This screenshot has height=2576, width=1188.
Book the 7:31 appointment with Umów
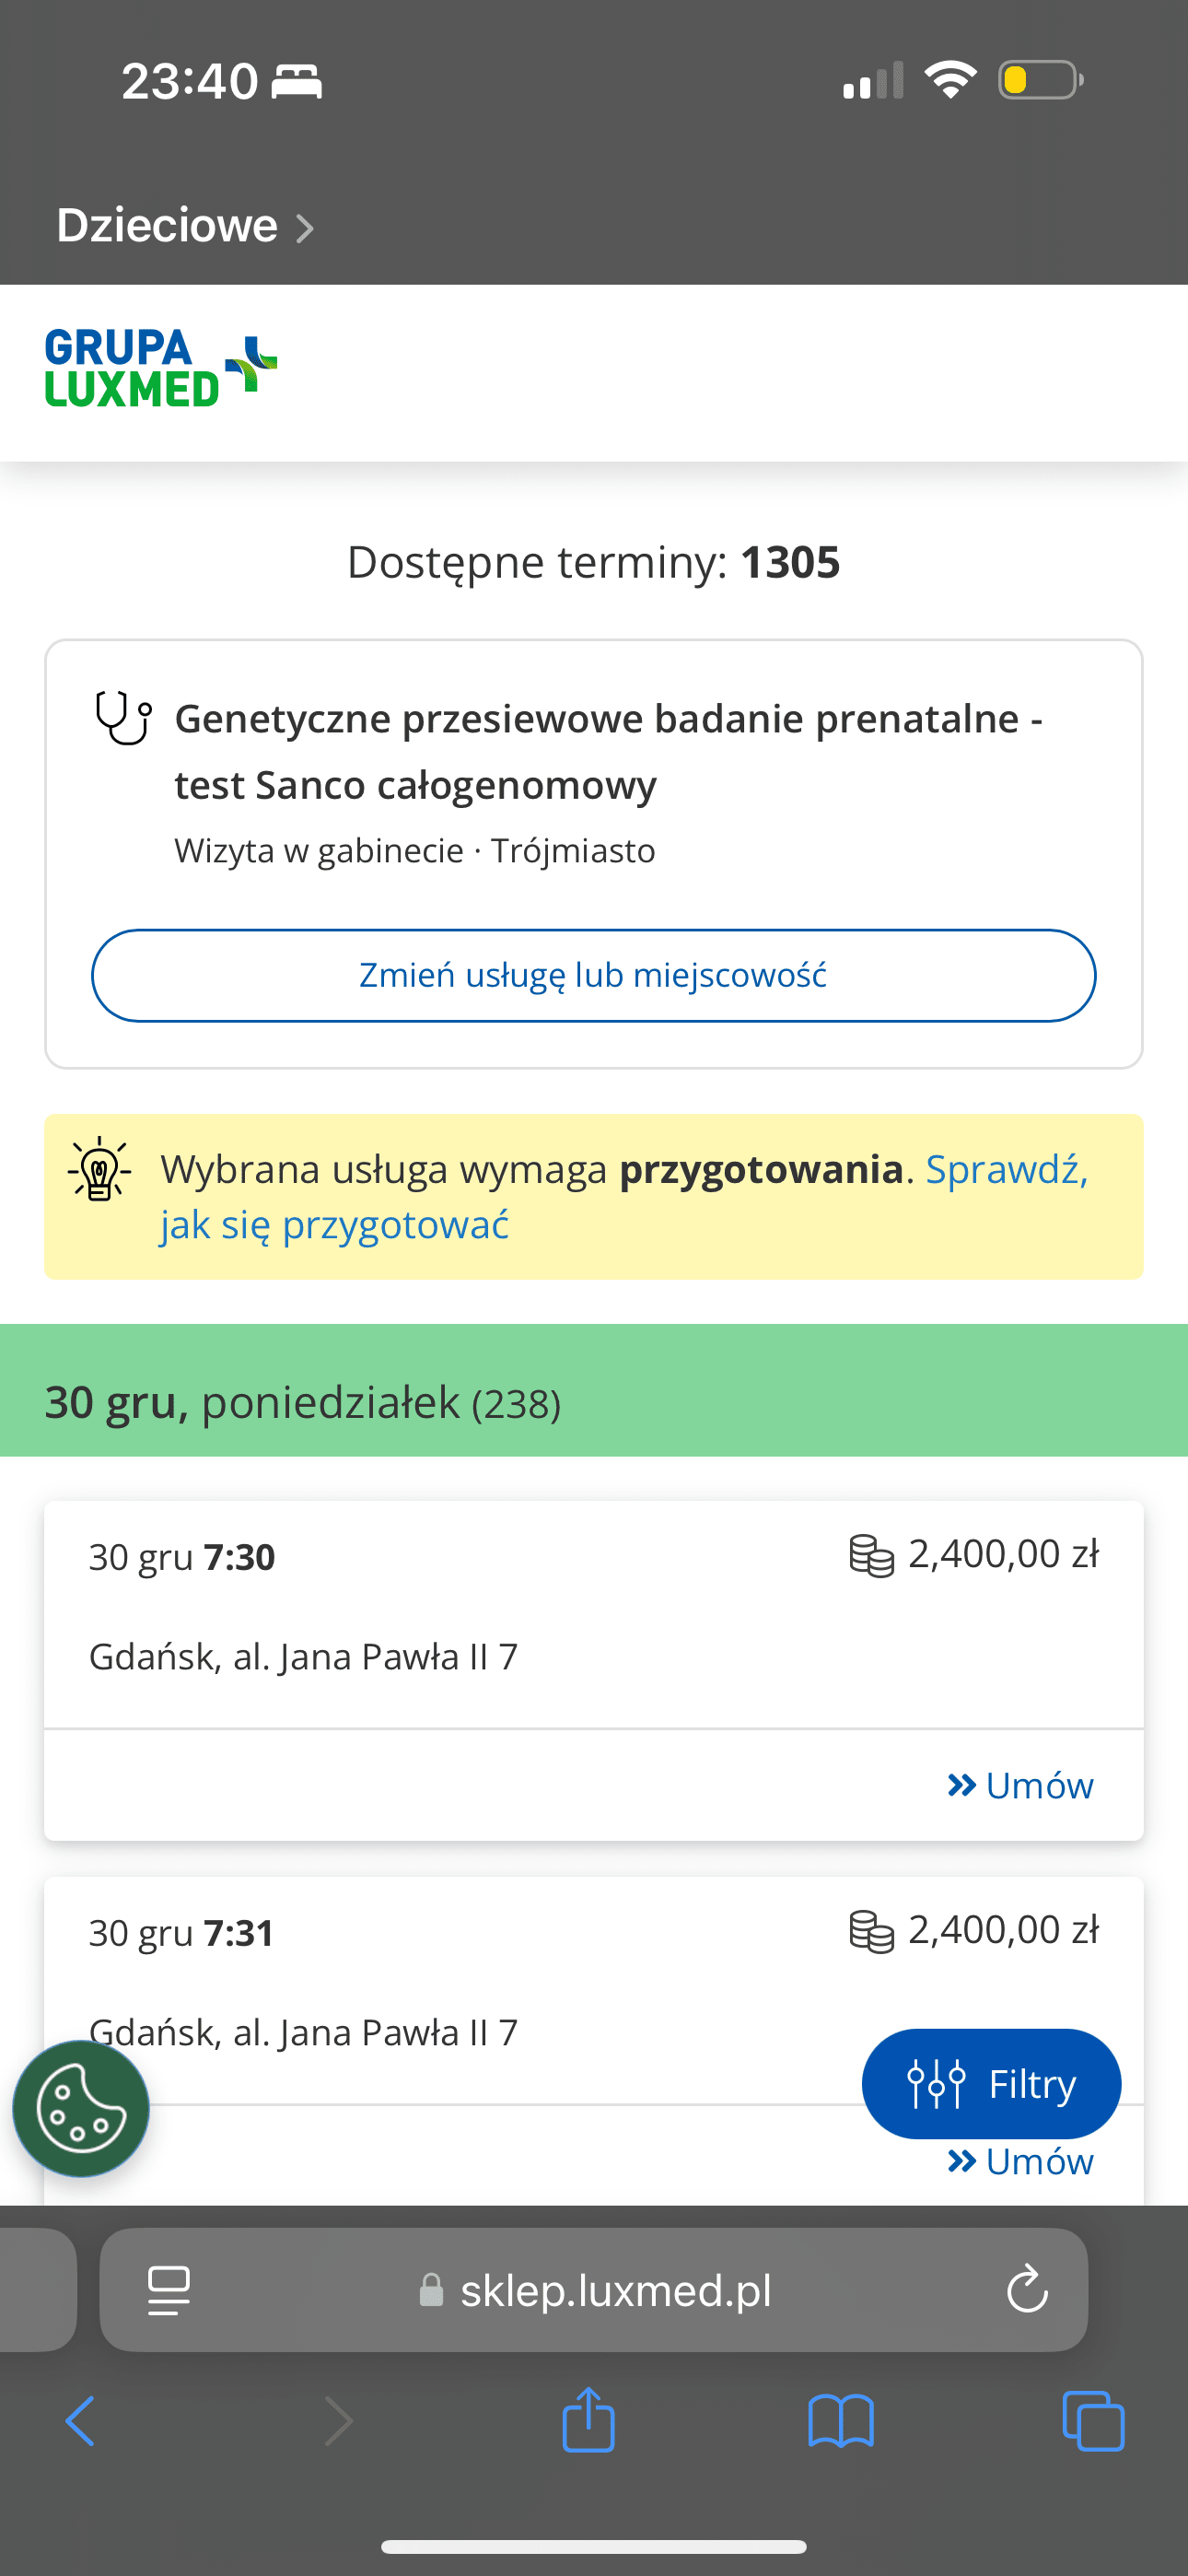1021,2162
